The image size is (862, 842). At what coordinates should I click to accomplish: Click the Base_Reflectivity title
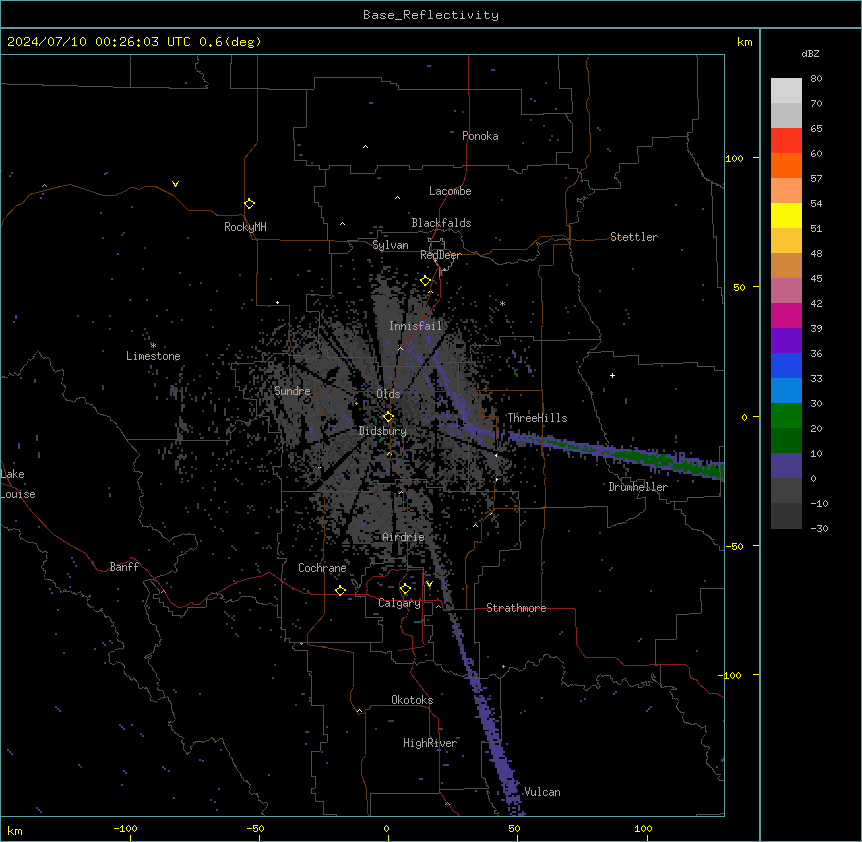tap(431, 15)
